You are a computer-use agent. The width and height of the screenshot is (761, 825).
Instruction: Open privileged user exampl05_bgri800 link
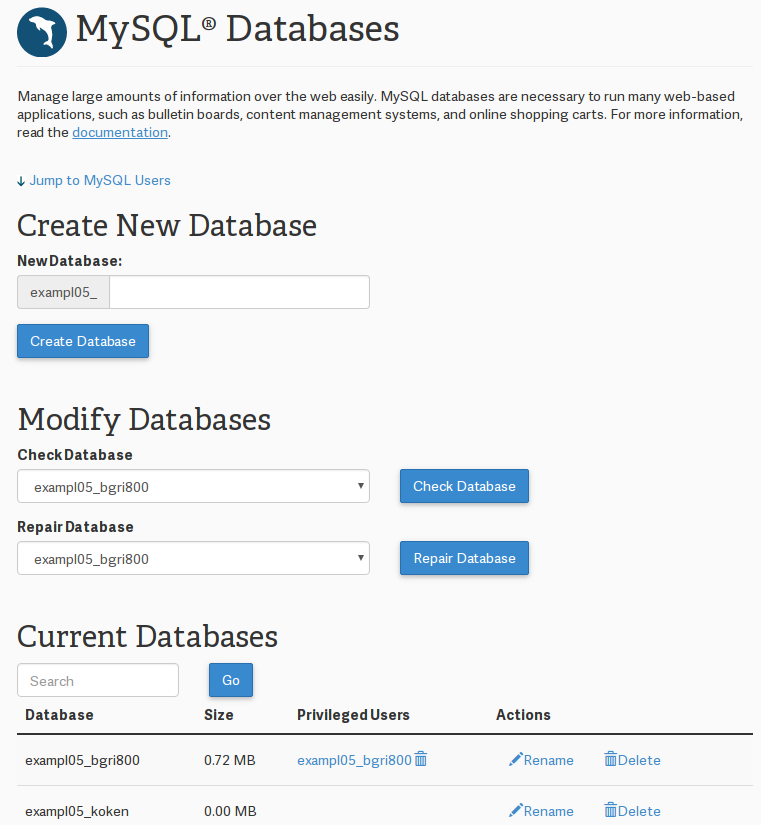tap(354, 760)
